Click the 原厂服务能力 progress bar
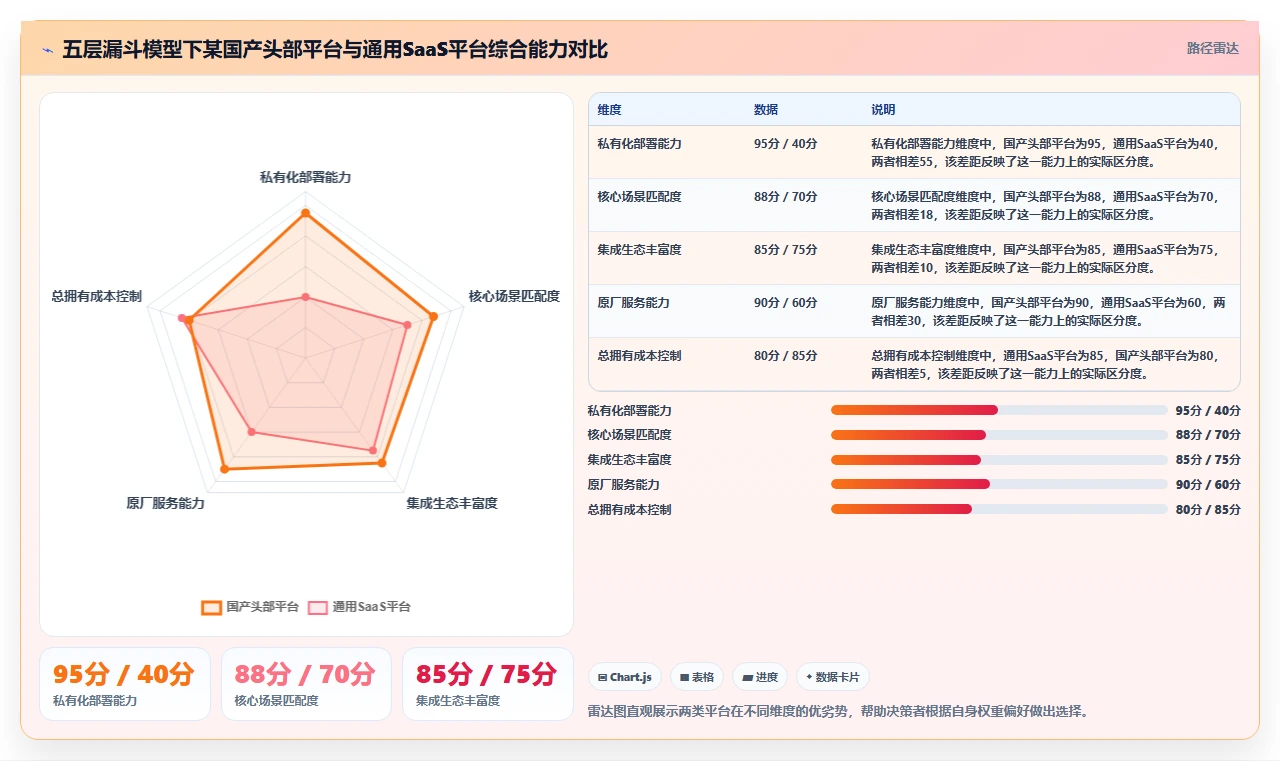1280x761 pixels. [x=999, y=484]
